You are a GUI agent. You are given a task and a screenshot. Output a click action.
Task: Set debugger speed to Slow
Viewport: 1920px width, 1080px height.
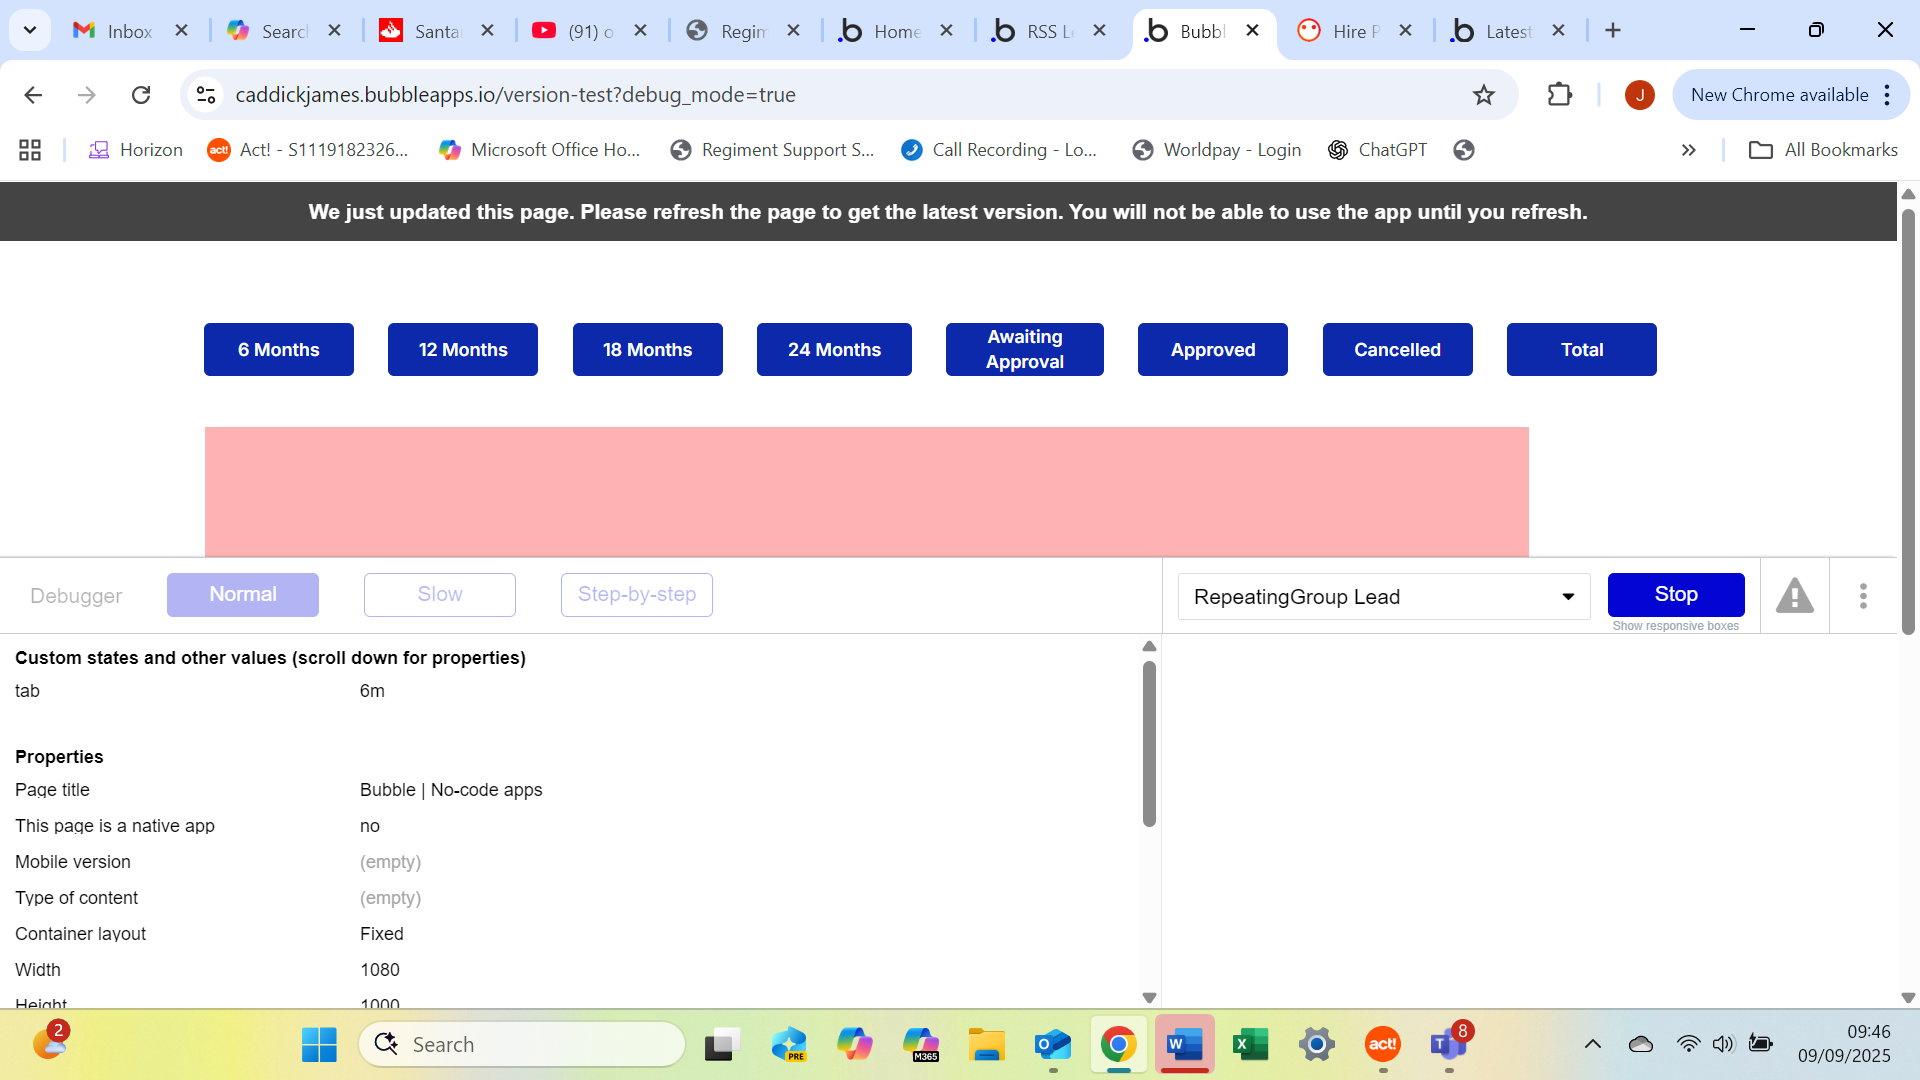439,595
